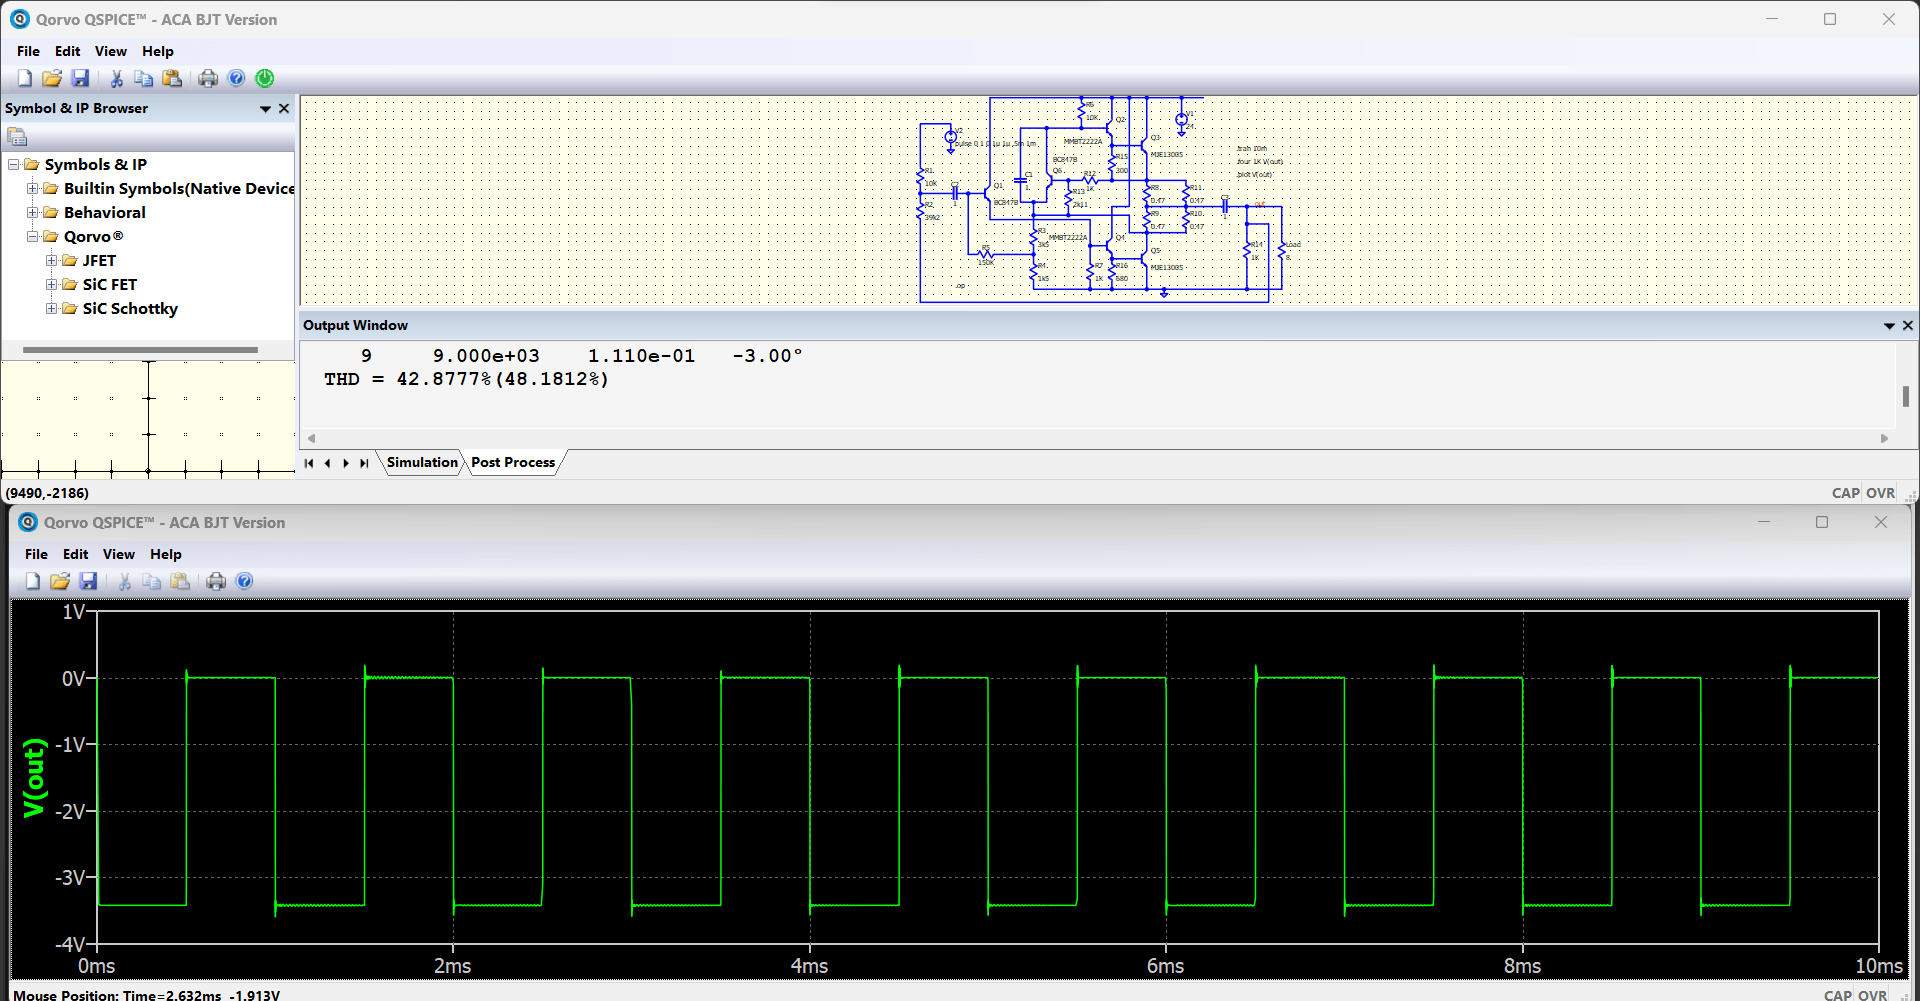Open Output Window panel dropdown arrow
Screen dimensions: 1920x1001
(1889, 326)
